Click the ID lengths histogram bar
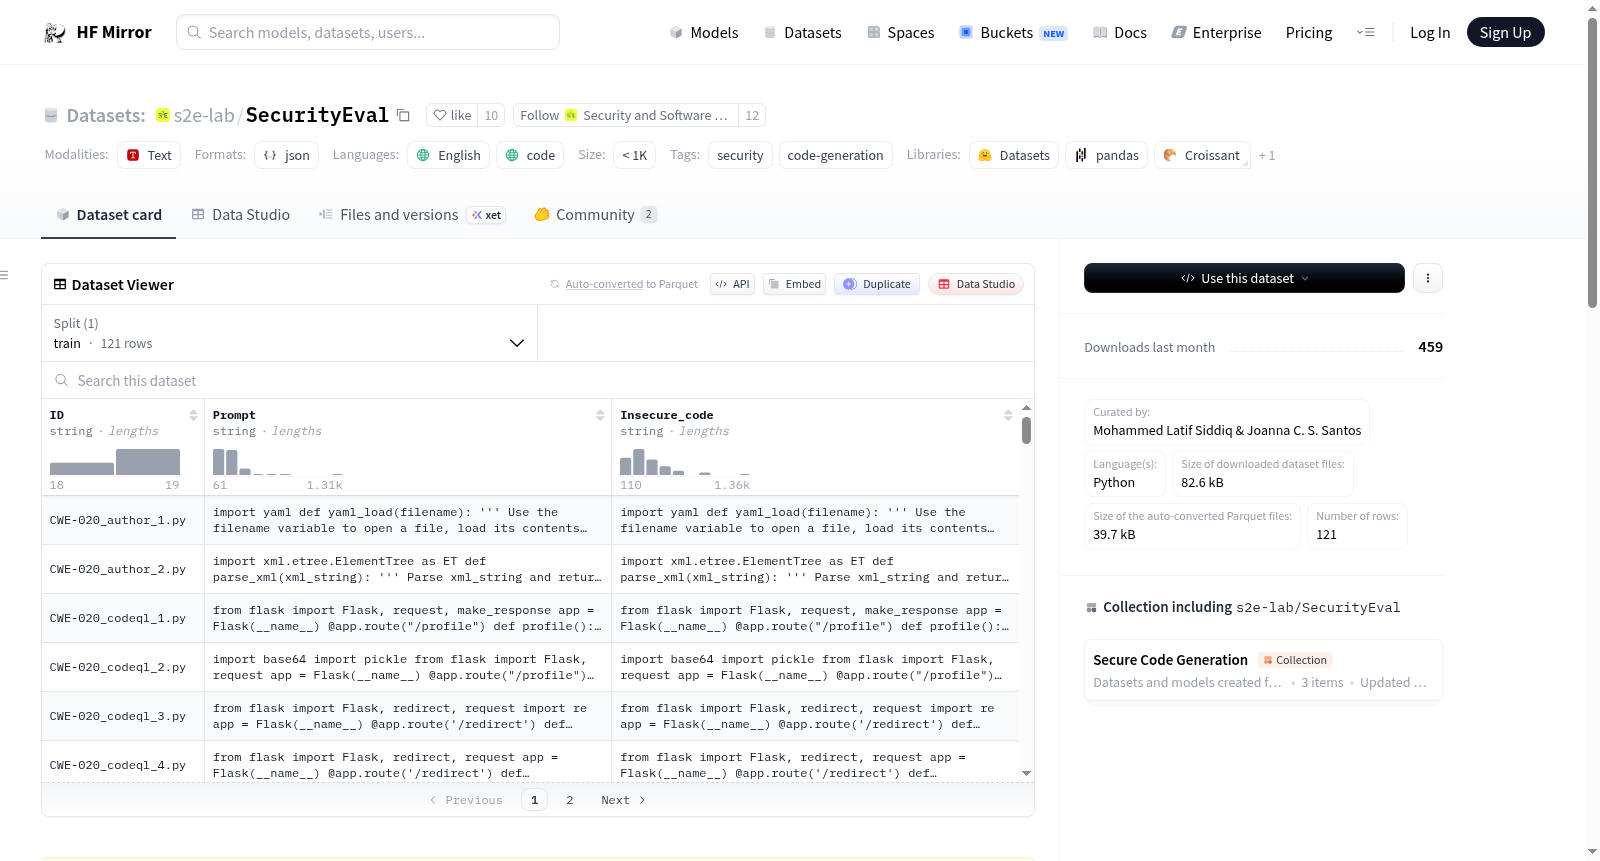The image size is (1600, 861). coord(115,462)
